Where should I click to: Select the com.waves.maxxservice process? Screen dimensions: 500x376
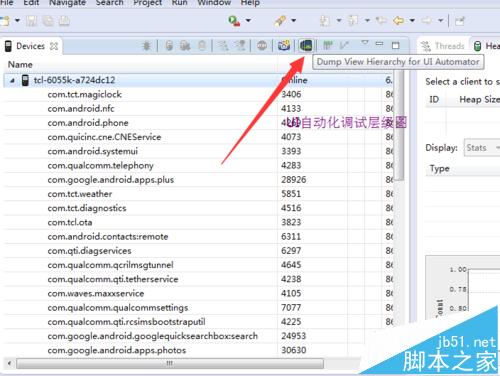click(x=96, y=294)
